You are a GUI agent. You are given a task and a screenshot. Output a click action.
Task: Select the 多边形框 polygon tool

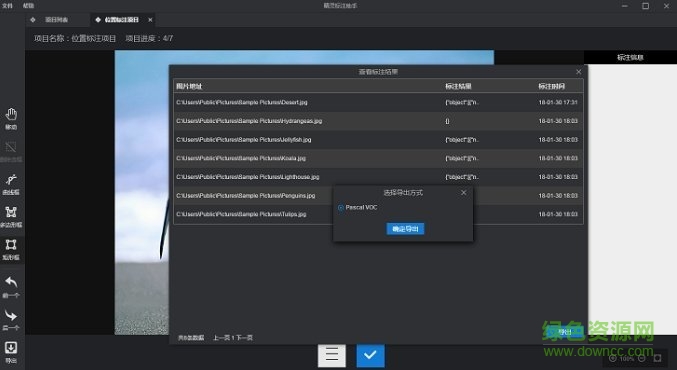tap(11, 217)
